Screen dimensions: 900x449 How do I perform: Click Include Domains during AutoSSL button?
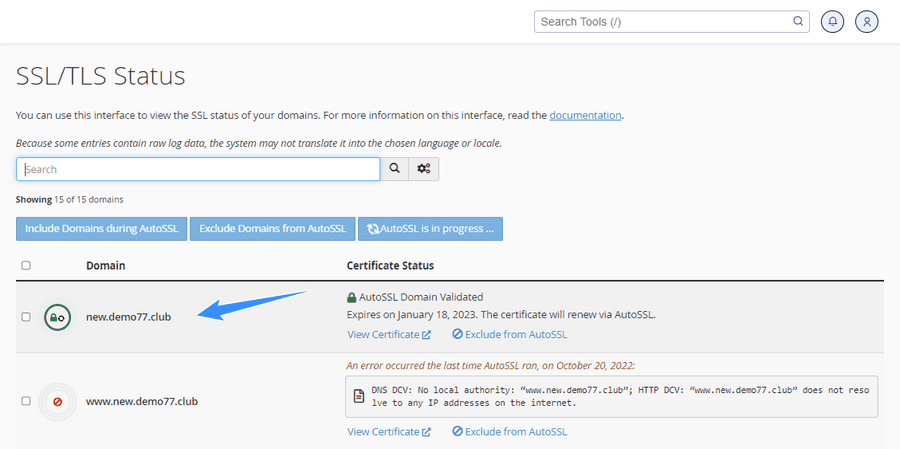click(100, 229)
